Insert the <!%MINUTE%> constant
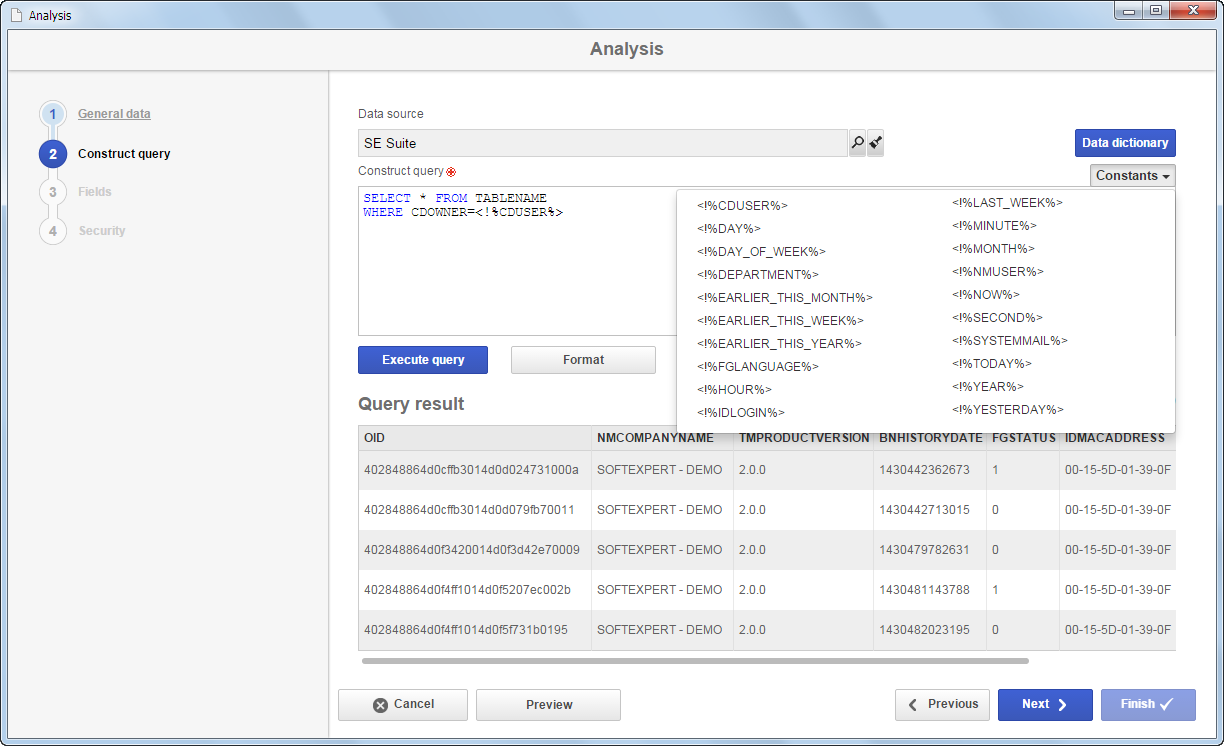 coord(994,226)
